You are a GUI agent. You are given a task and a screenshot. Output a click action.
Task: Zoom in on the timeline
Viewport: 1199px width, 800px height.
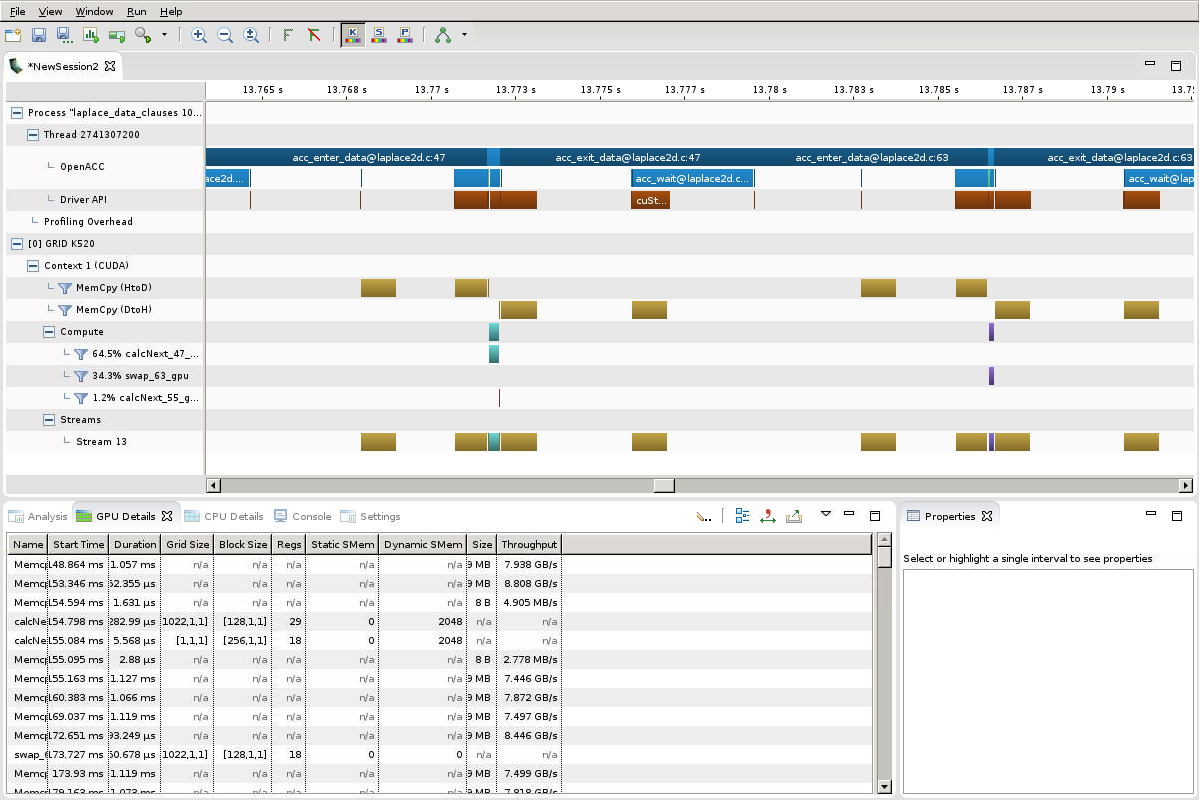point(199,35)
